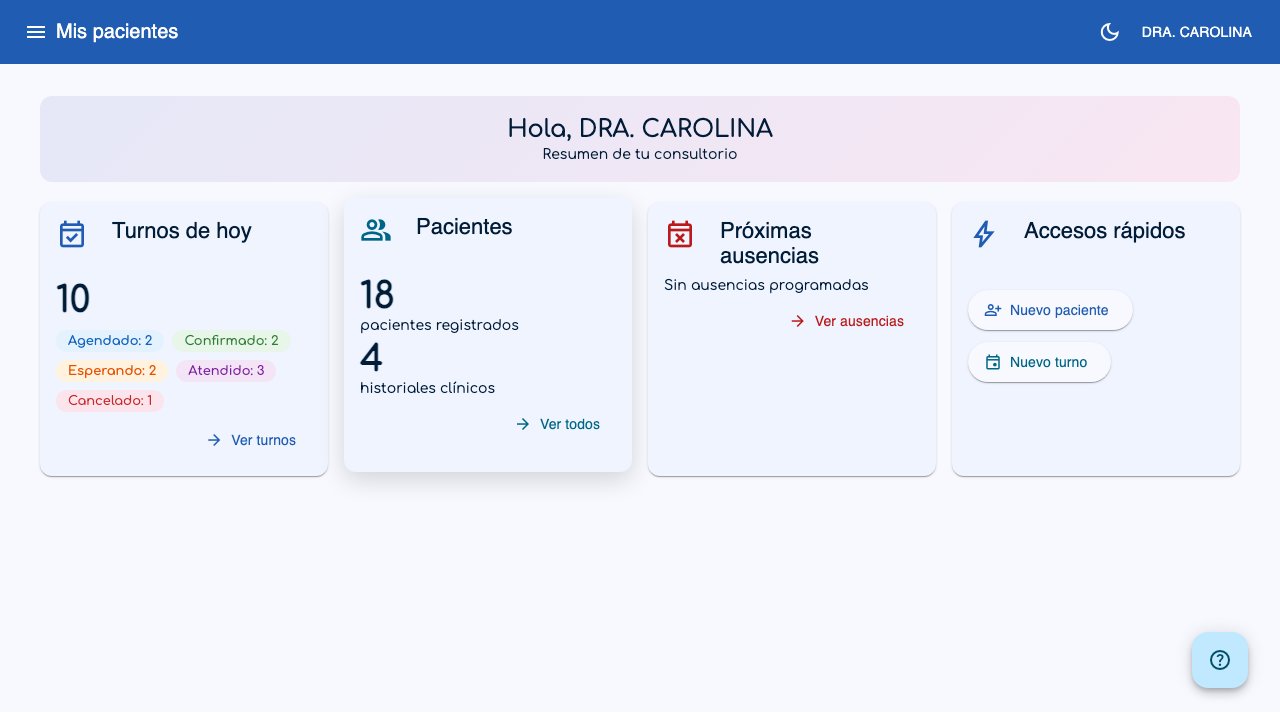Click the calendar-cancel icon on Próximas ausencias
The width and height of the screenshot is (1280, 720).
[680, 234]
